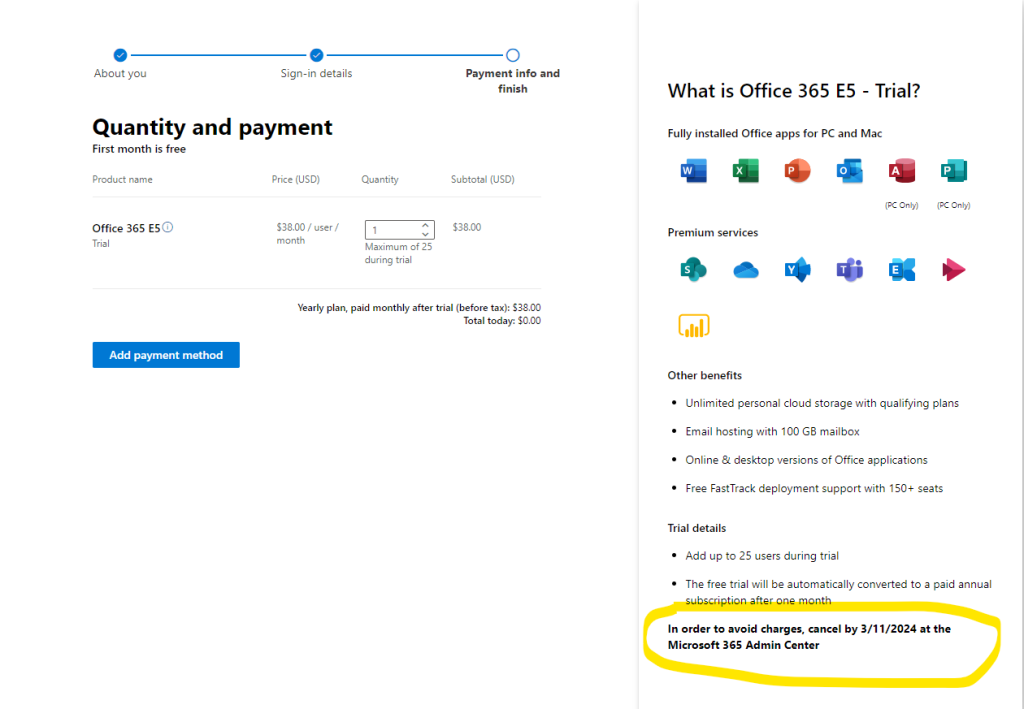Click Free FastTrack deployment support bullet

tap(814, 488)
